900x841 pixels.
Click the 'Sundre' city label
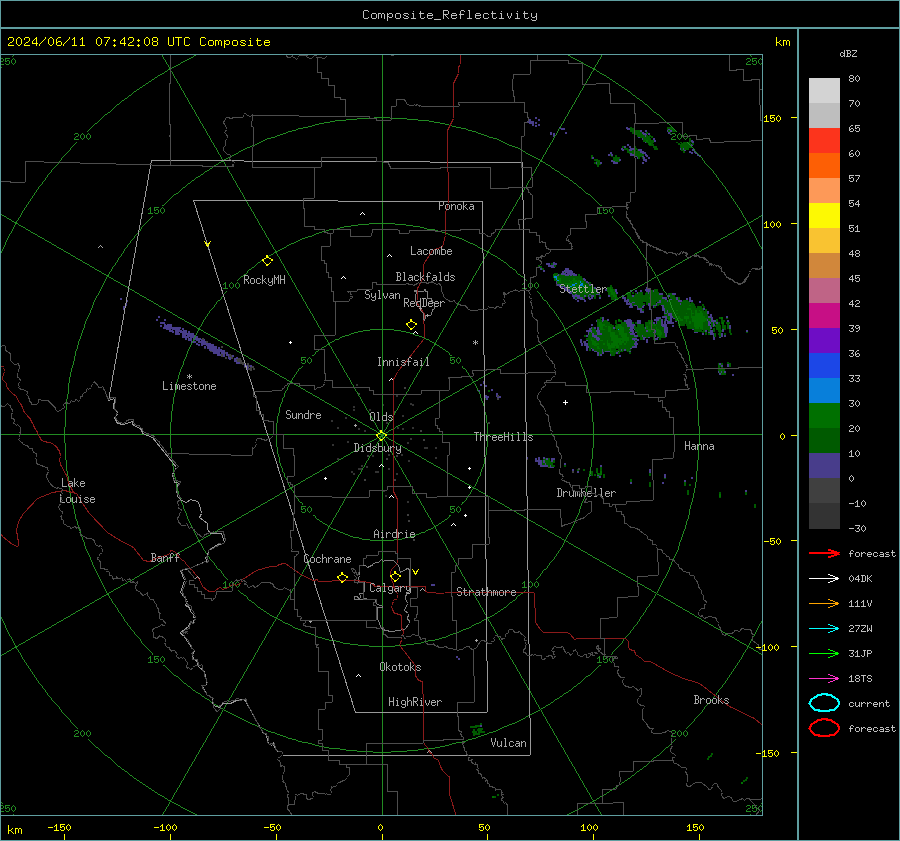tap(303, 415)
